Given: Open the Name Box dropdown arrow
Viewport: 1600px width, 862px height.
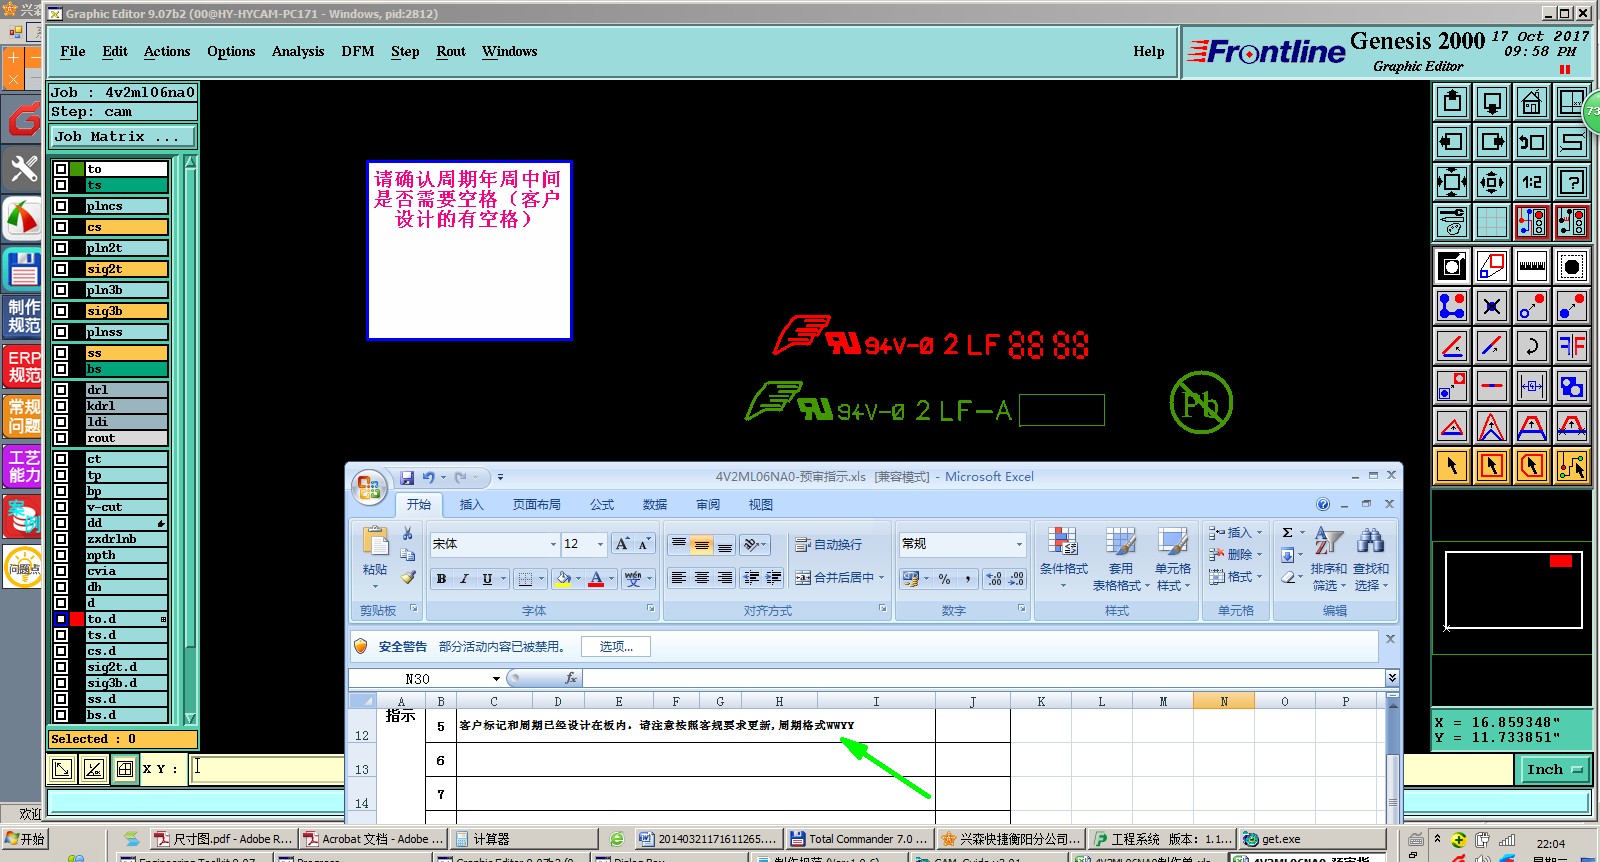Looking at the screenshot, I should click(496, 678).
